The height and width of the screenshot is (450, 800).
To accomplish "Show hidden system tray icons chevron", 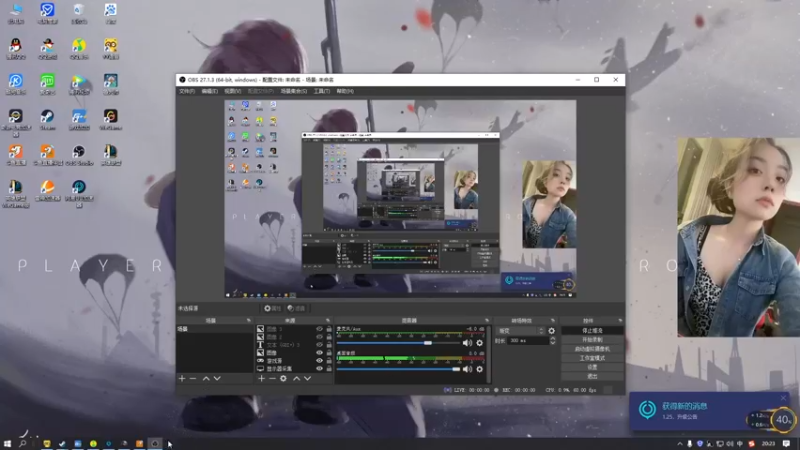I will tap(680, 443).
